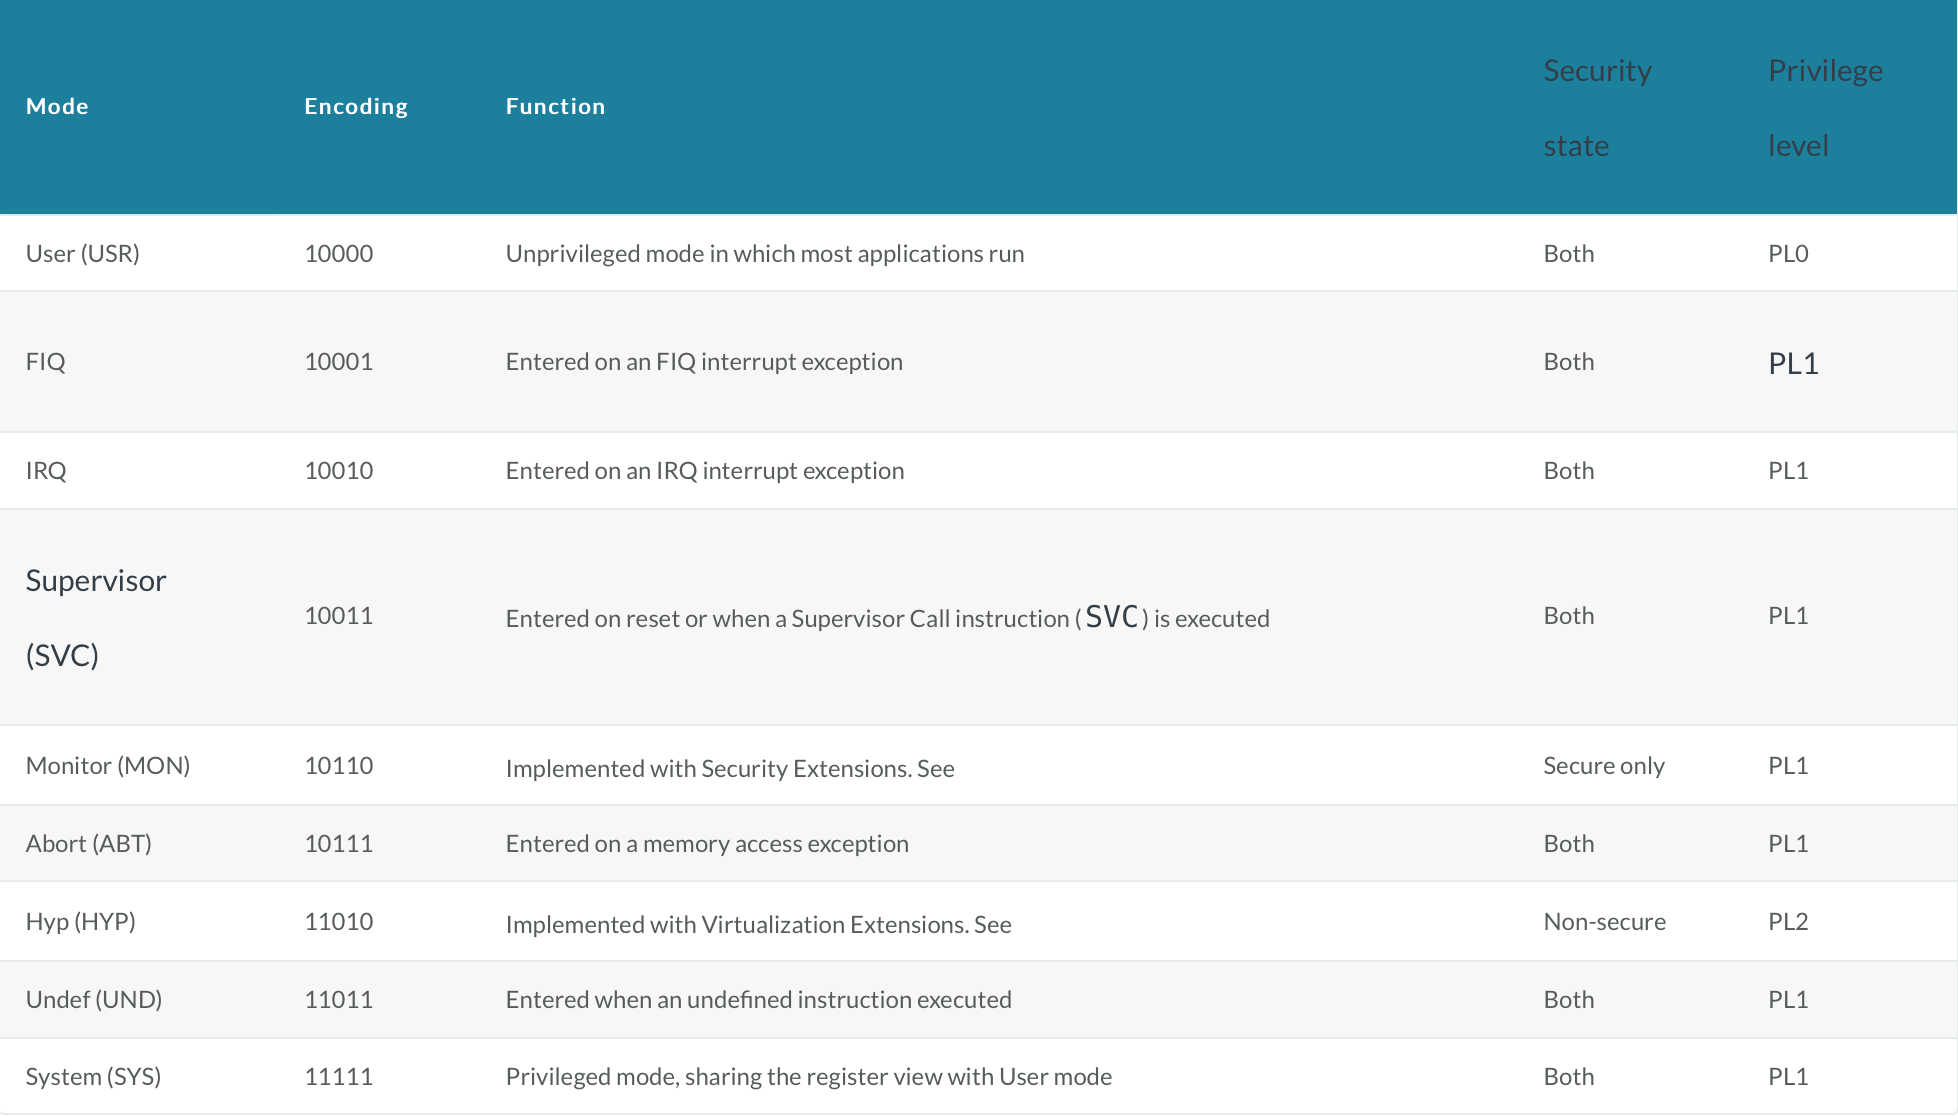Click the Function column header

click(555, 106)
